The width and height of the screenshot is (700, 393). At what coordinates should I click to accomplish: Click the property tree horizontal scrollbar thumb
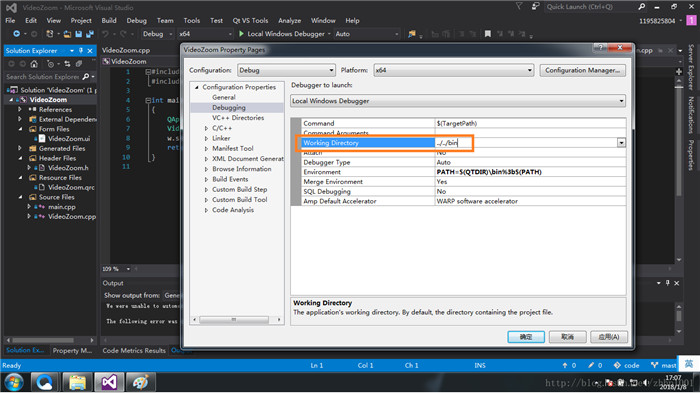click(233, 320)
